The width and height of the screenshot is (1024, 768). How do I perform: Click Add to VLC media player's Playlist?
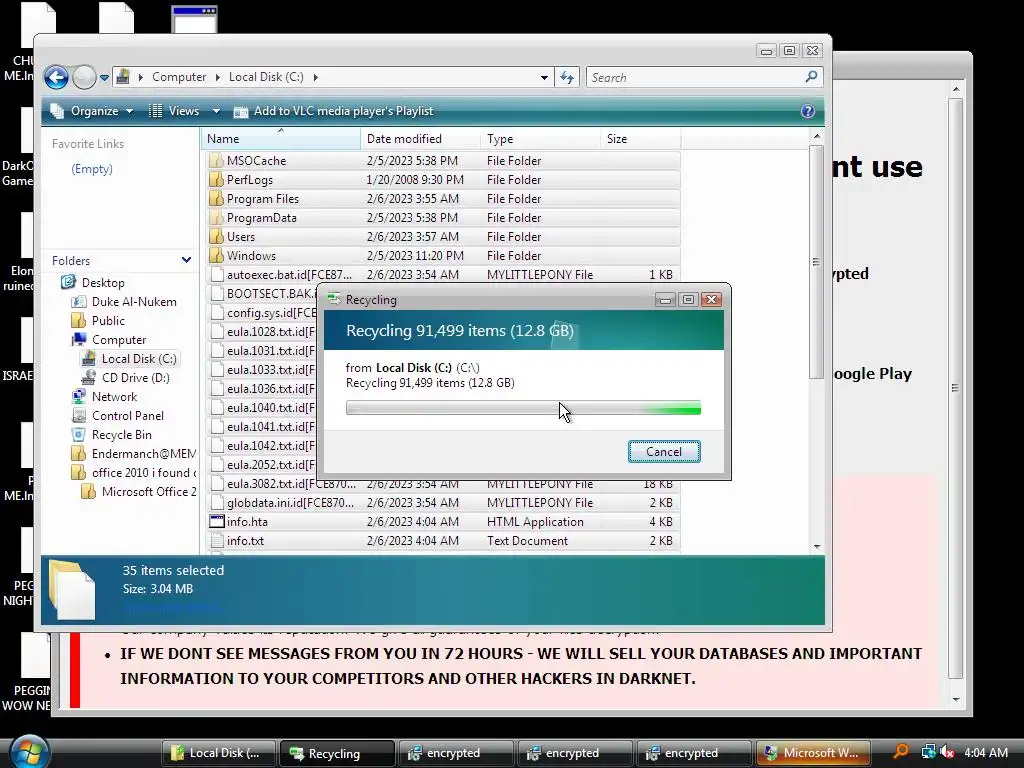(x=334, y=111)
